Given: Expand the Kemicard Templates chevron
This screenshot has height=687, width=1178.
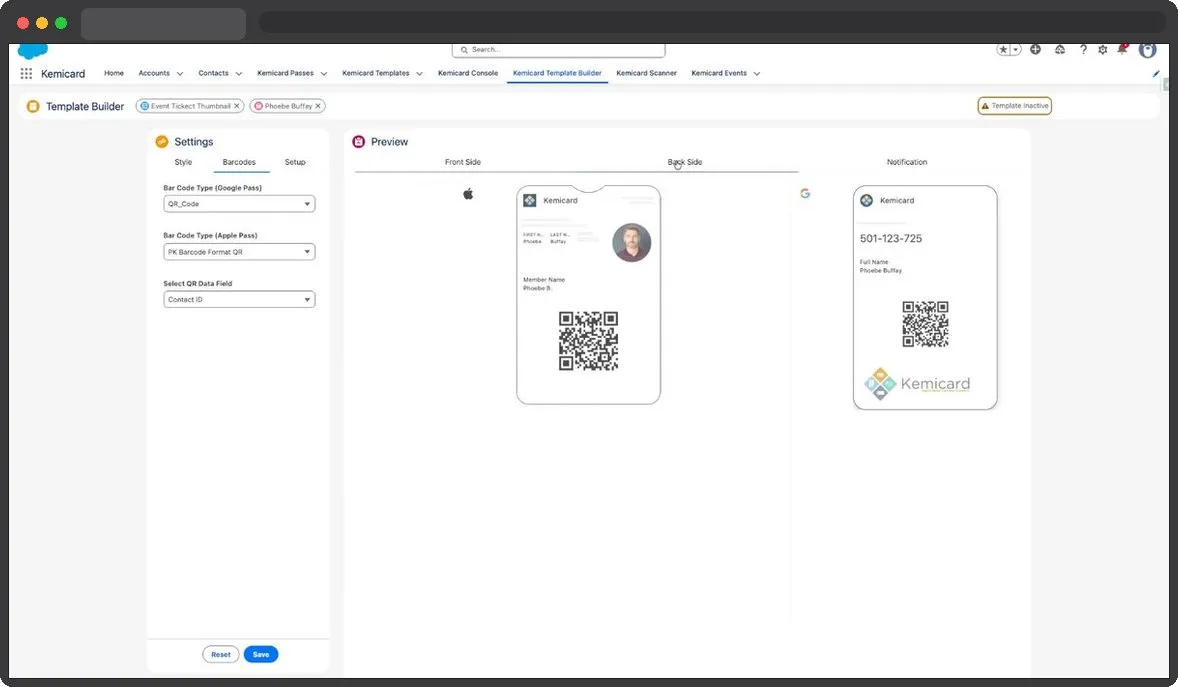Looking at the screenshot, I should 419,74.
